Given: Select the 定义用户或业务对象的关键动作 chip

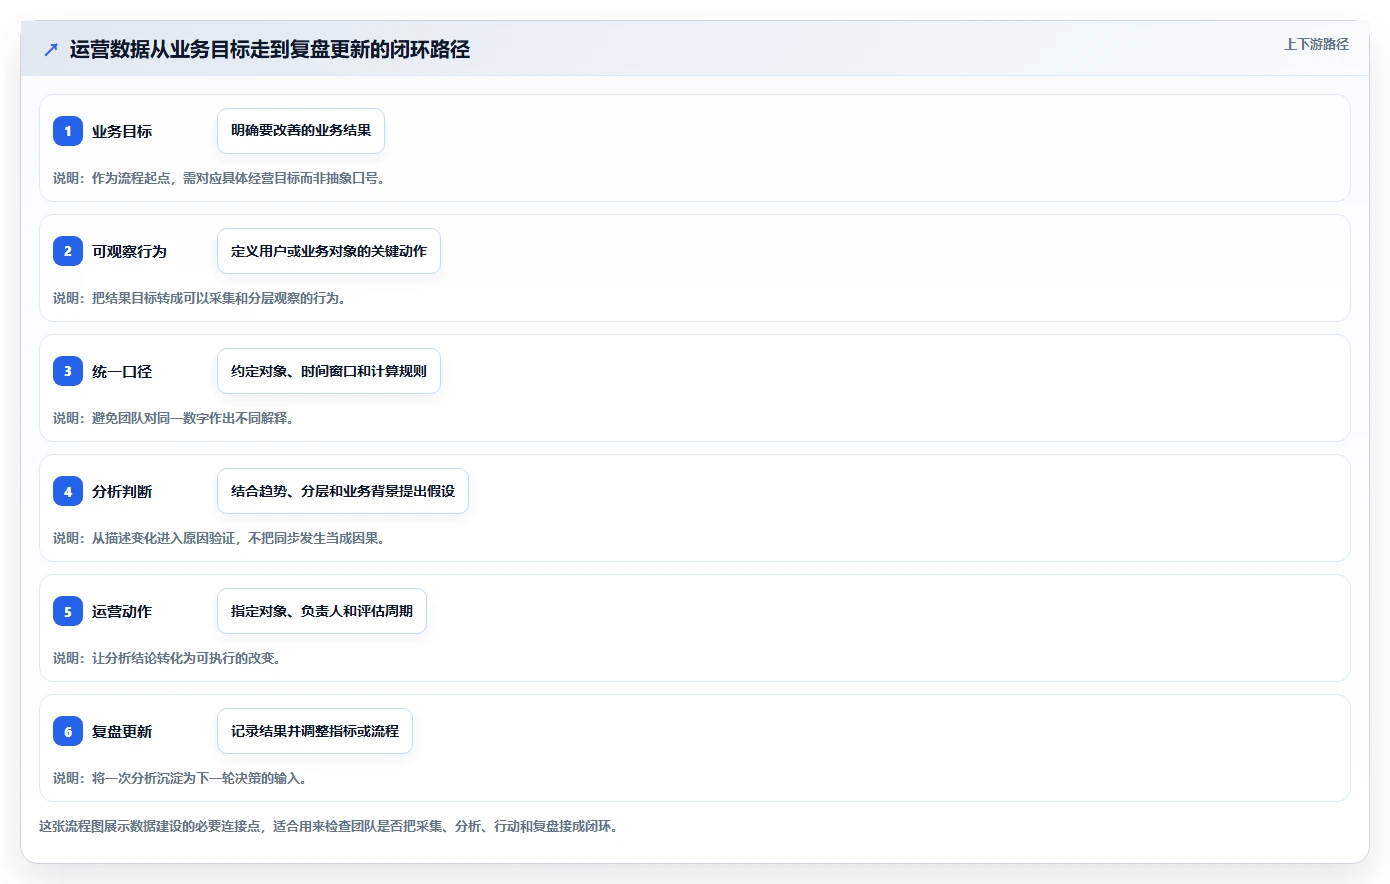Looking at the screenshot, I should click(x=329, y=251).
